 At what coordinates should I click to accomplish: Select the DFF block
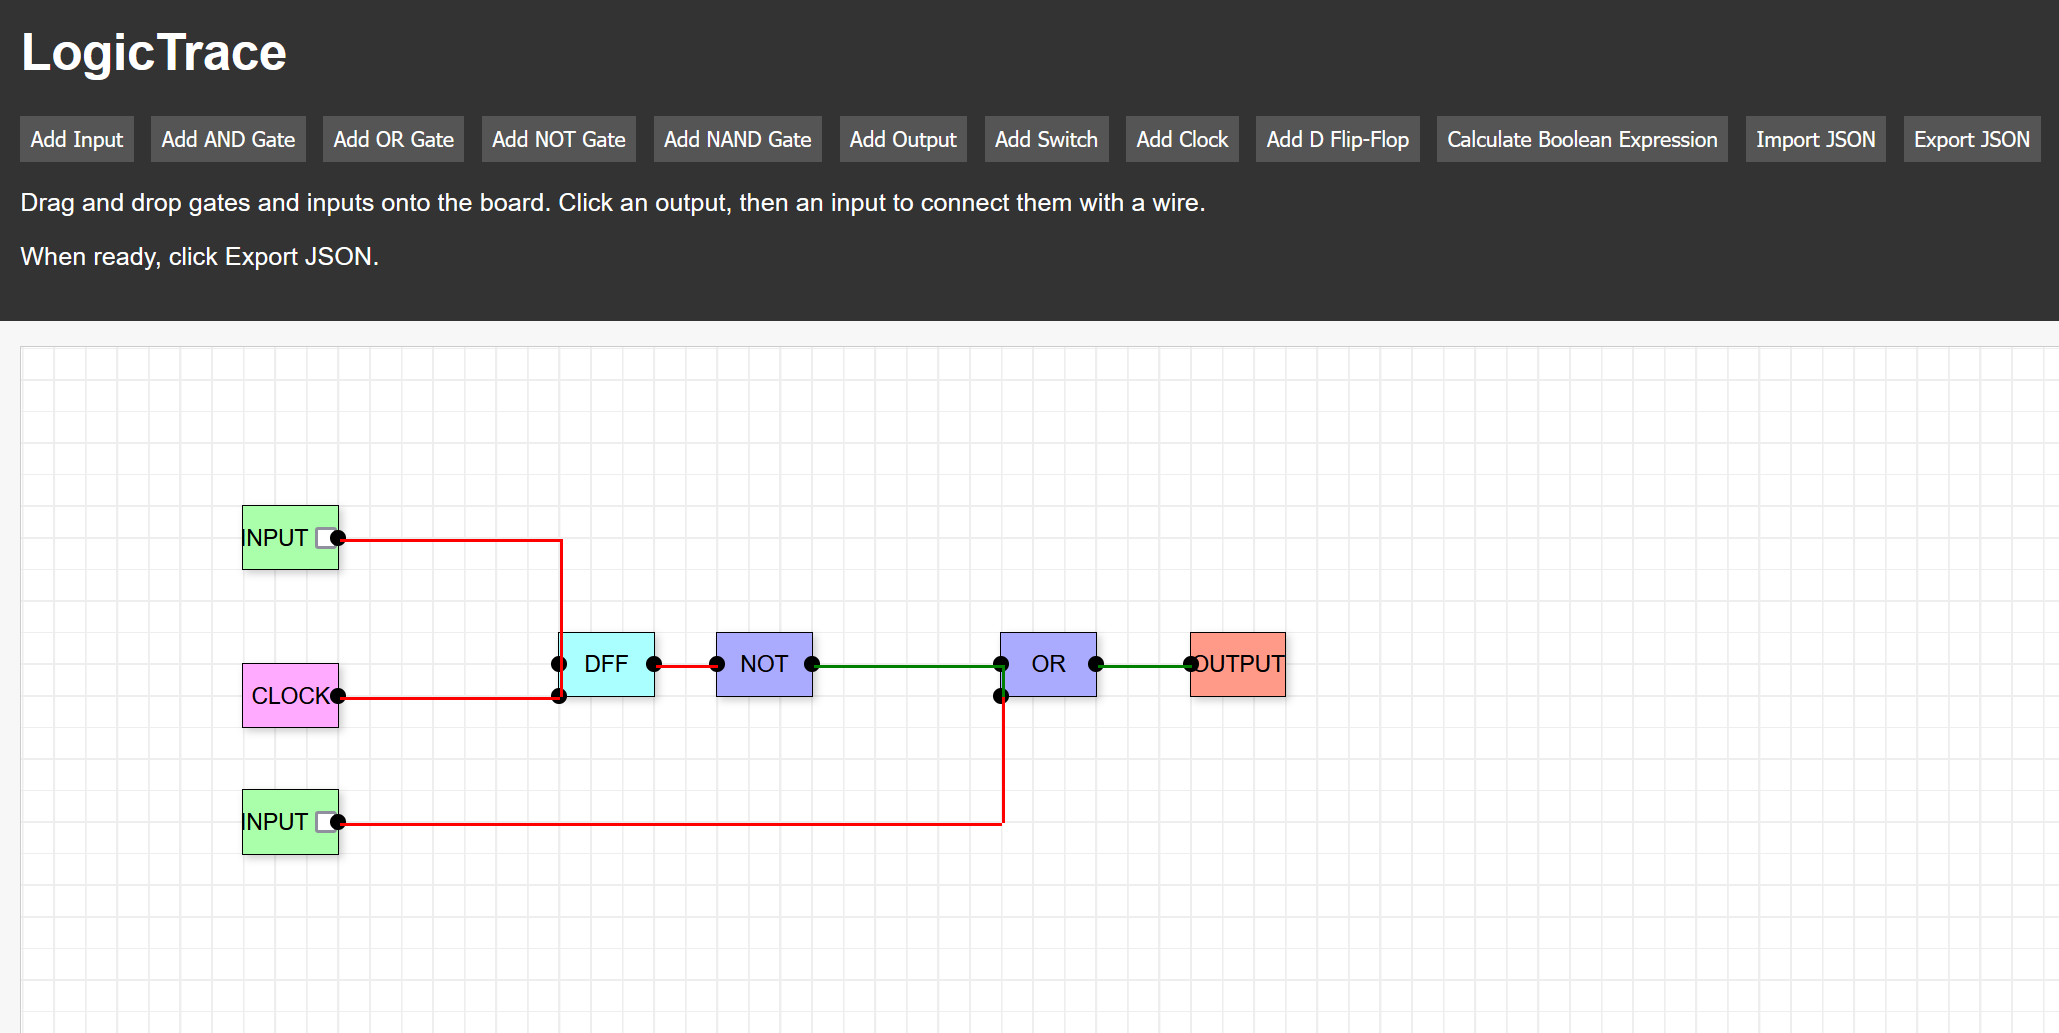(x=606, y=664)
